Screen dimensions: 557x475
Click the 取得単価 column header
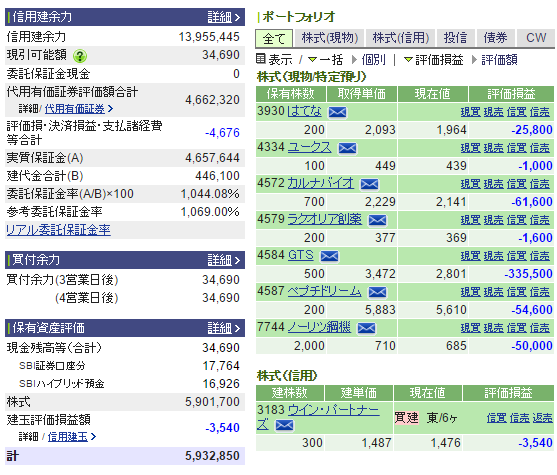[x=362, y=94]
